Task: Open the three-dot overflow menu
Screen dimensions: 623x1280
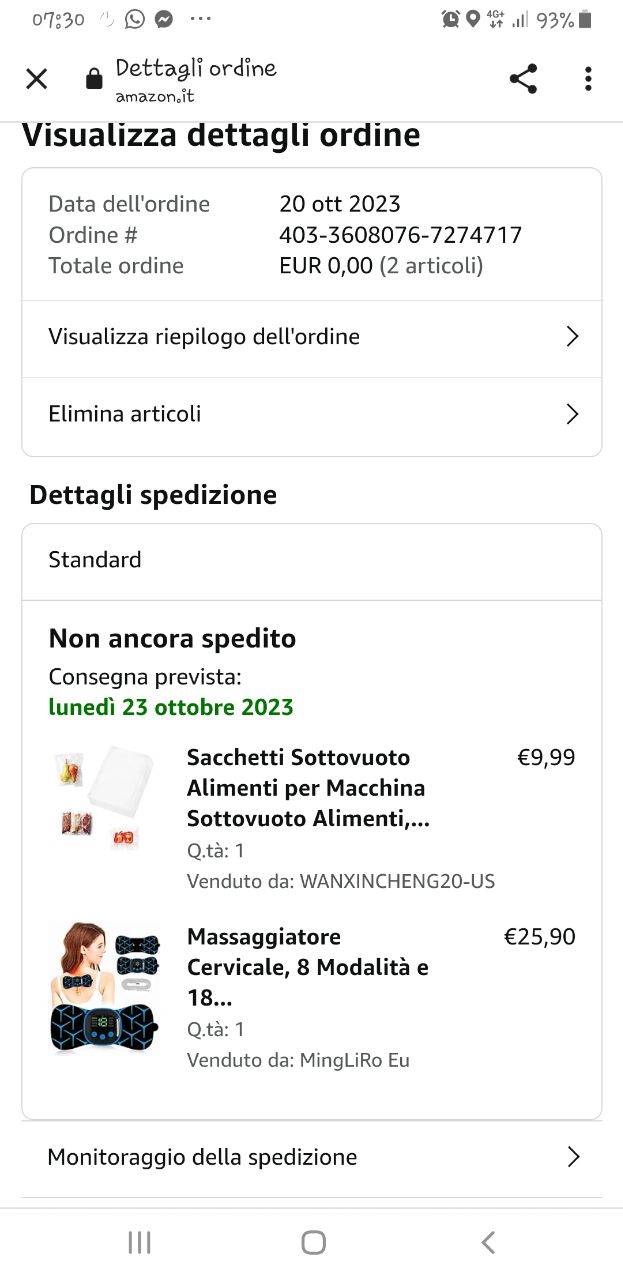Action: [588, 79]
